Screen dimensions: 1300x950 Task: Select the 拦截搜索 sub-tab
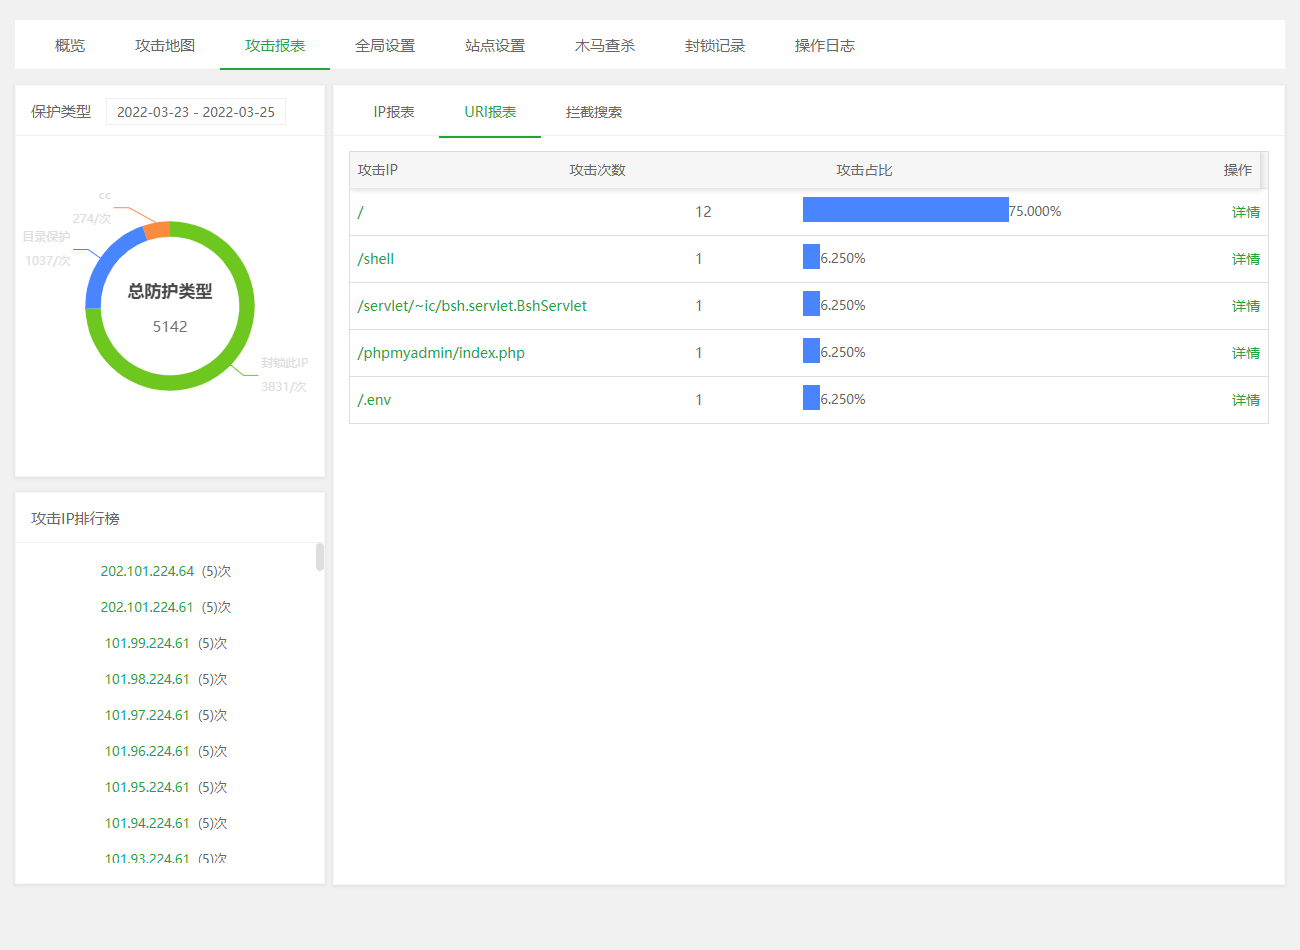(x=594, y=112)
